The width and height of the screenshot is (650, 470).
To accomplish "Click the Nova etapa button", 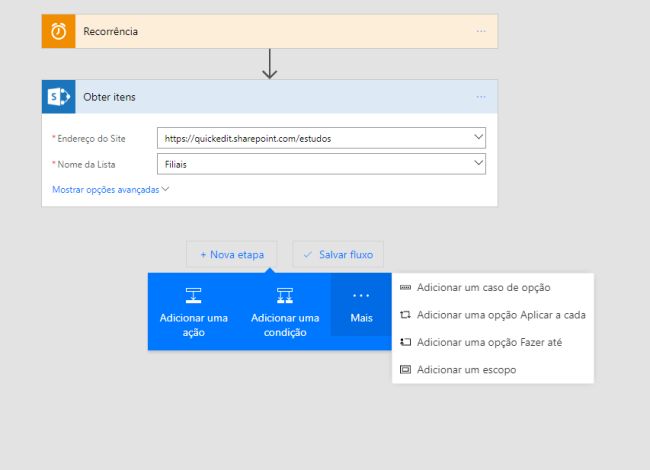I will click(x=232, y=254).
